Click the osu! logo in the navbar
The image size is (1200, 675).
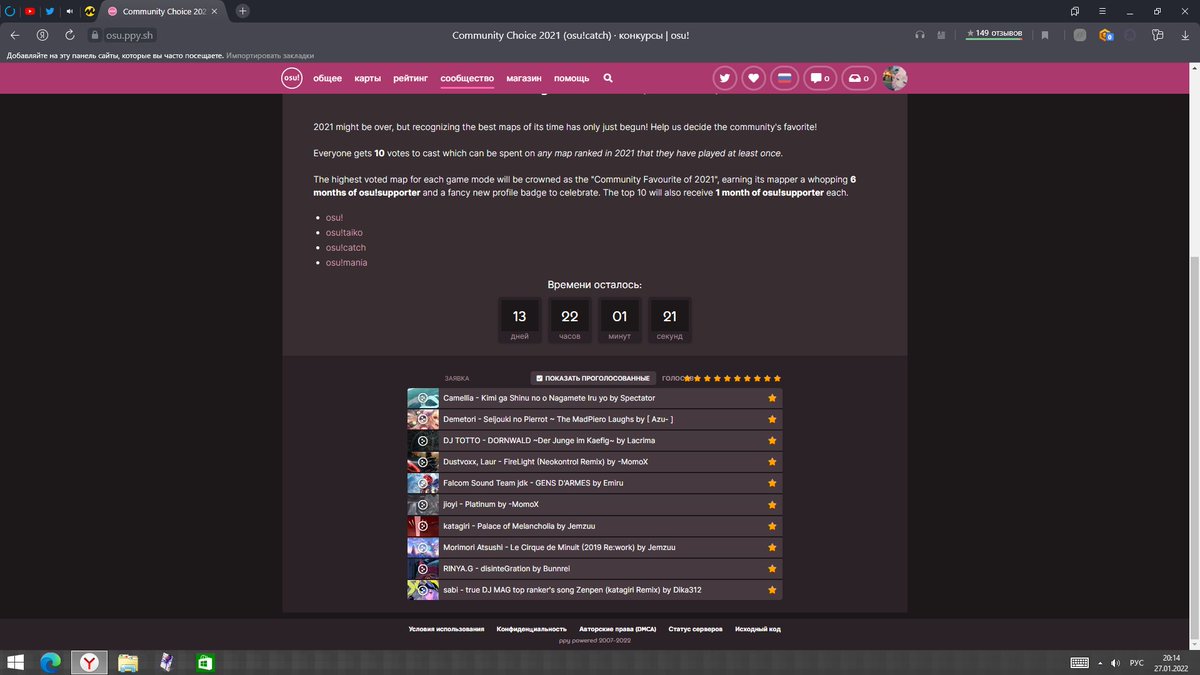[x=291, y=78]
